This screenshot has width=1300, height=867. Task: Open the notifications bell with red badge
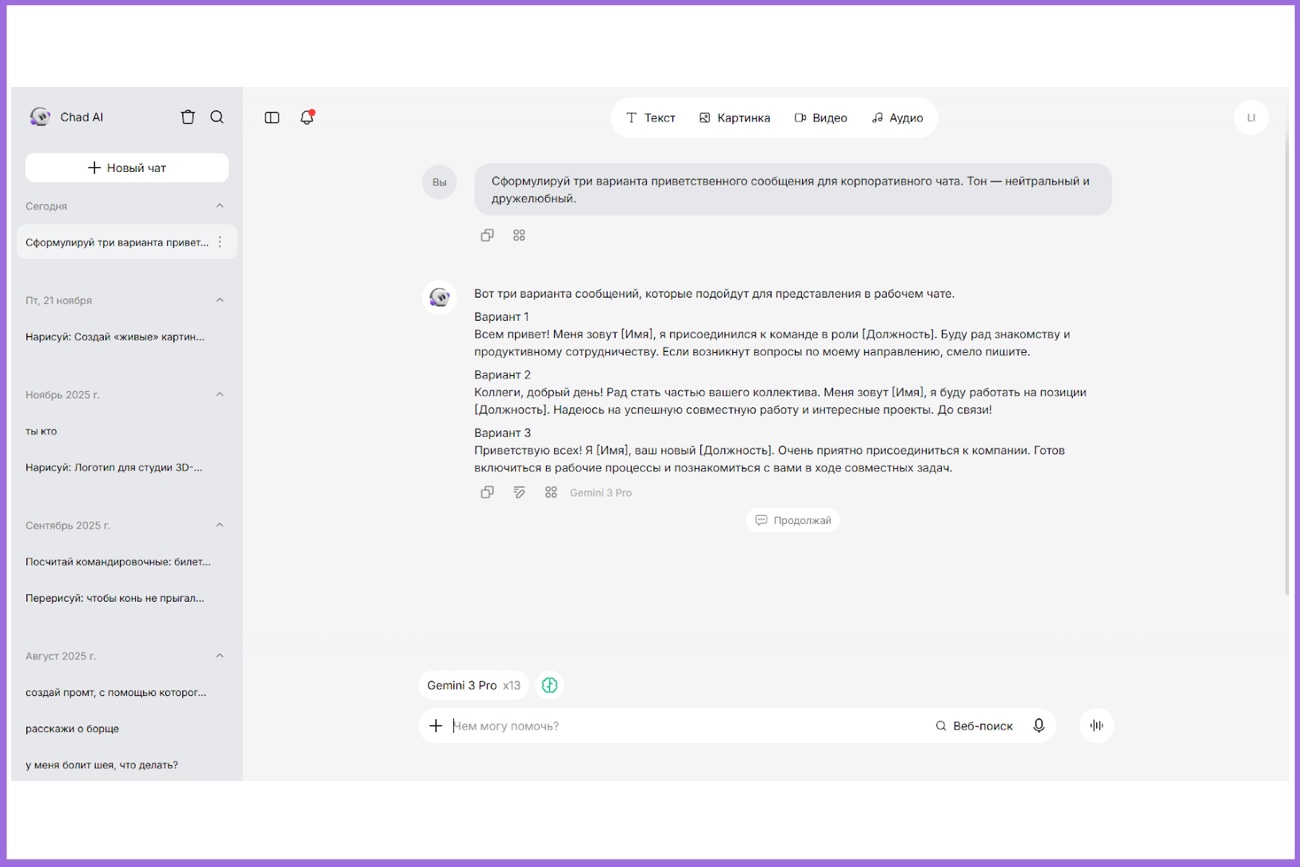coord(307,117)
